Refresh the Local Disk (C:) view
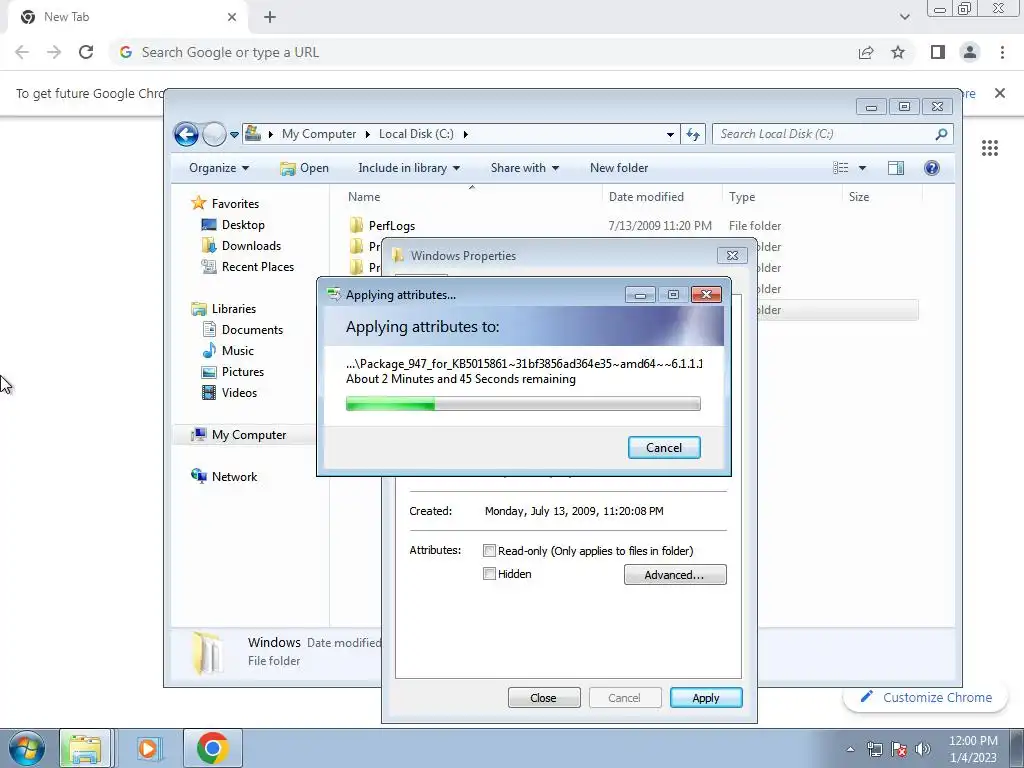Image resolution: width=1024 pixels, height=768 pixels. tap(693, 135)
